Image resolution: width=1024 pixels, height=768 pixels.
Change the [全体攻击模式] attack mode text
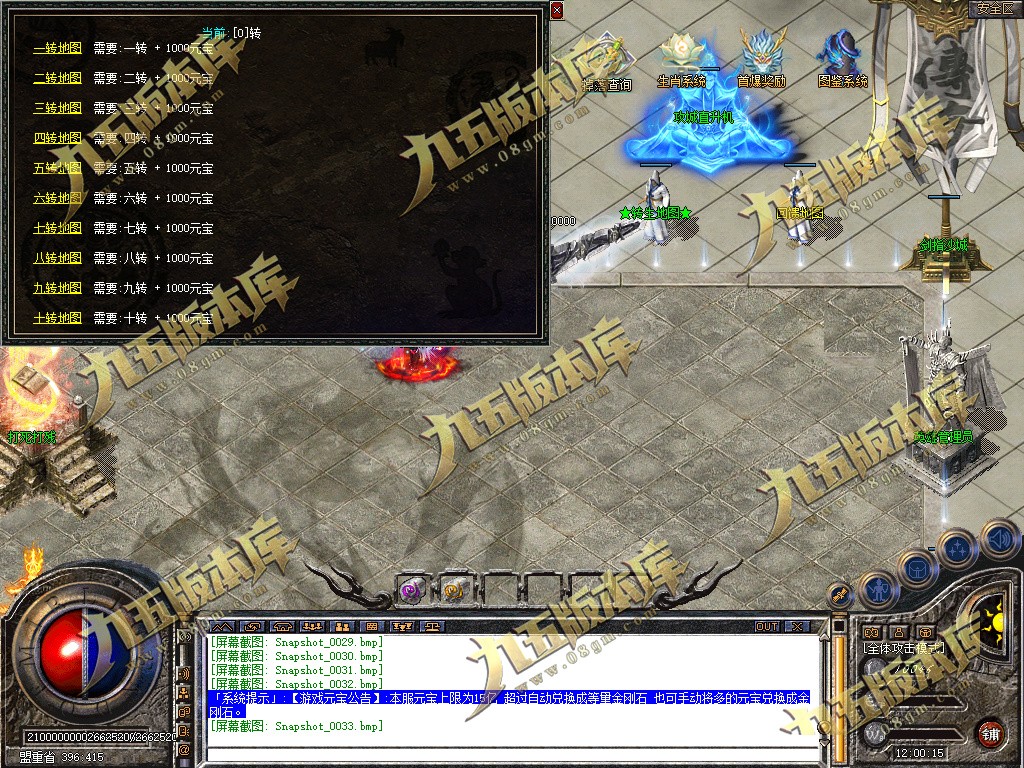(x=904, y=648)
